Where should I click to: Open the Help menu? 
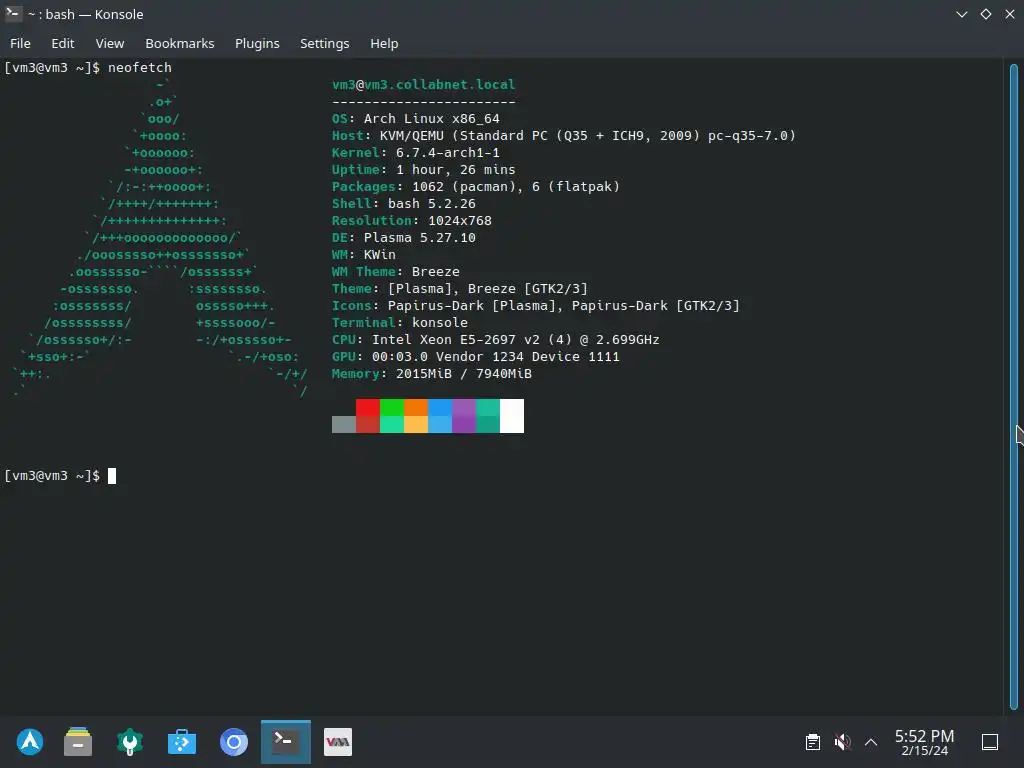click(x=384, y=43)
